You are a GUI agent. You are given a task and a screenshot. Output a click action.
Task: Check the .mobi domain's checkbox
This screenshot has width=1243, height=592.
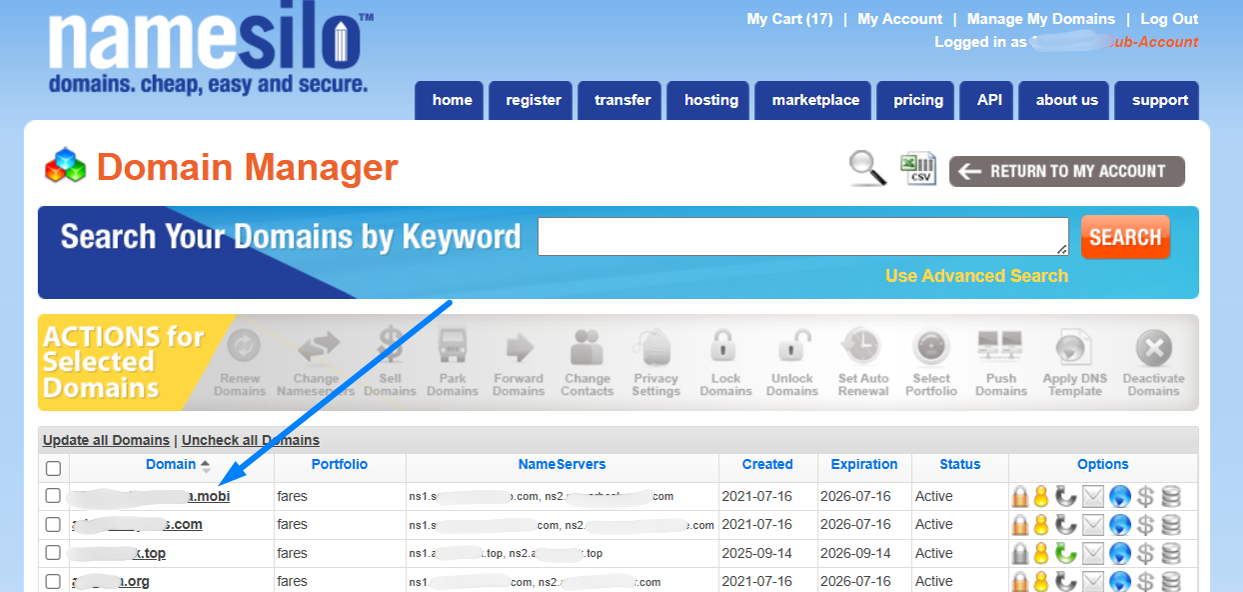pos(53,495)
